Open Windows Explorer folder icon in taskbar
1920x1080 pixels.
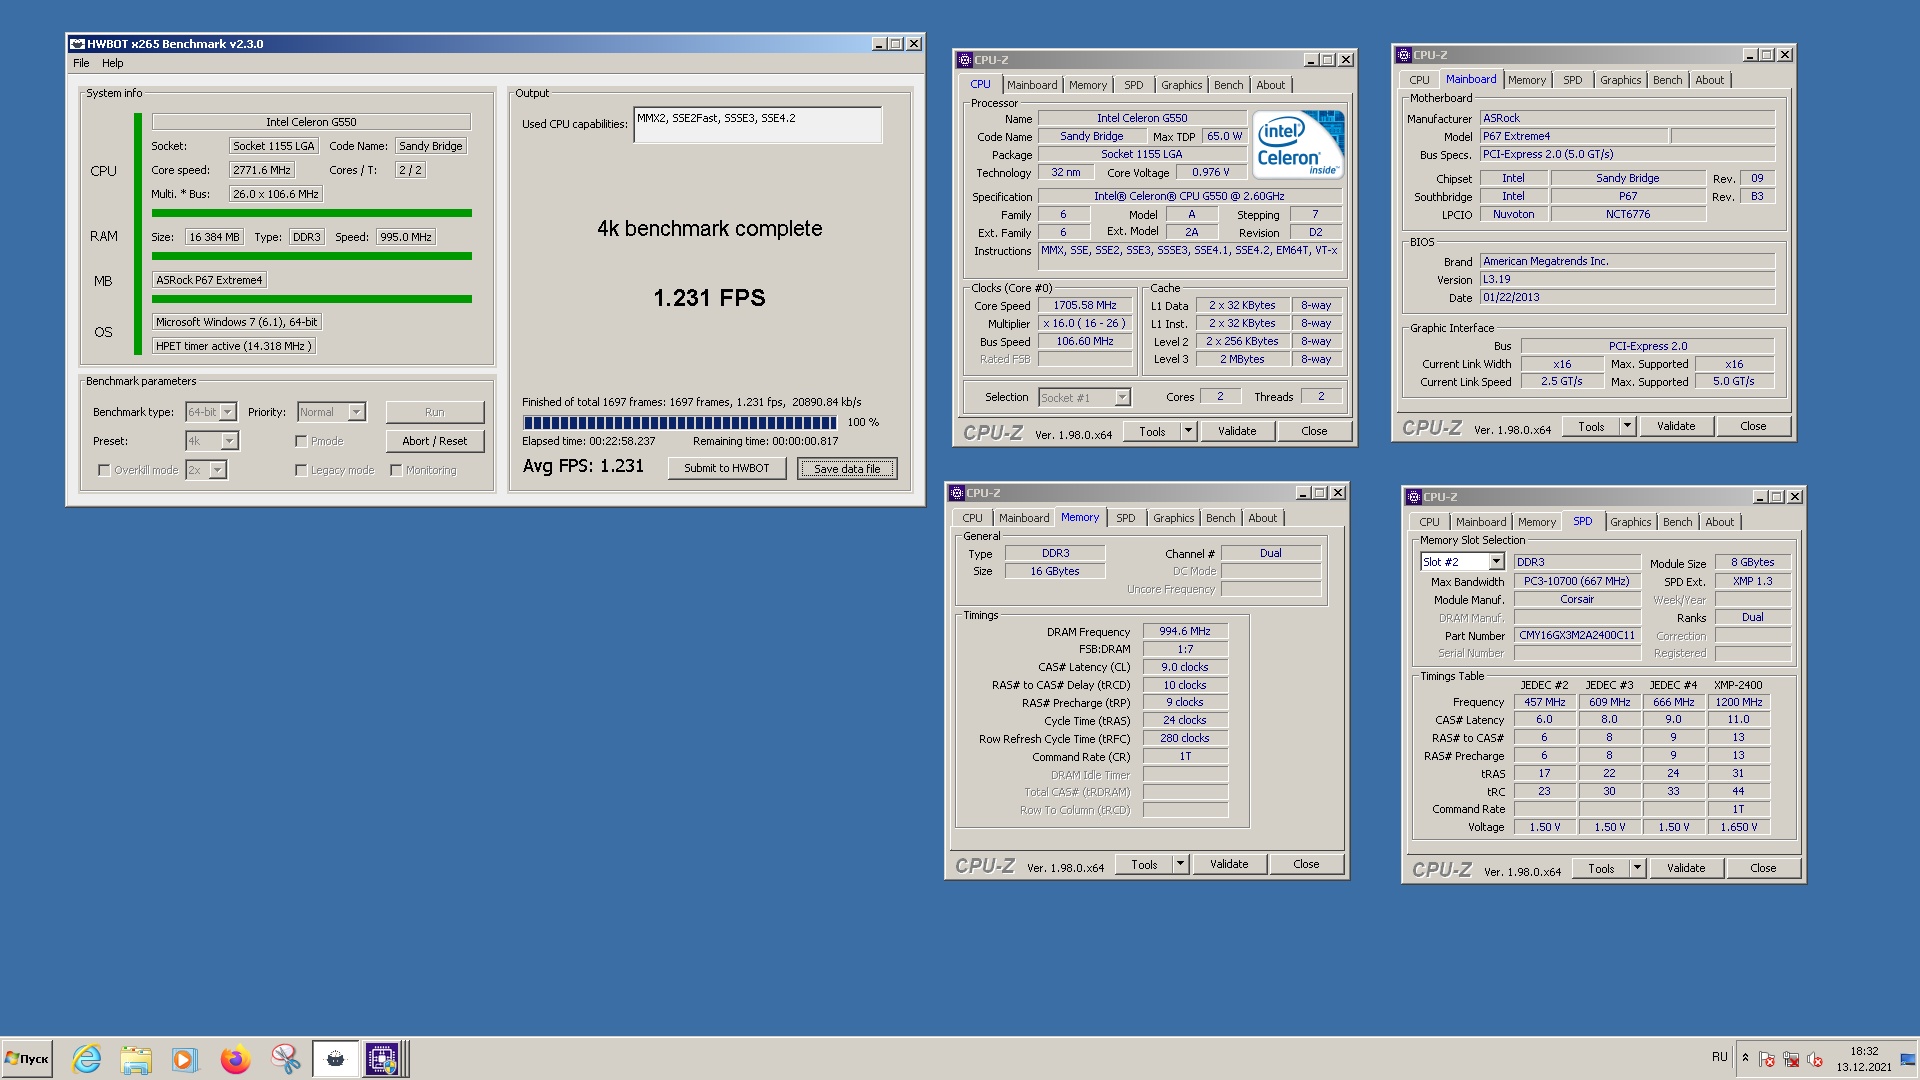pos(136,1059)
